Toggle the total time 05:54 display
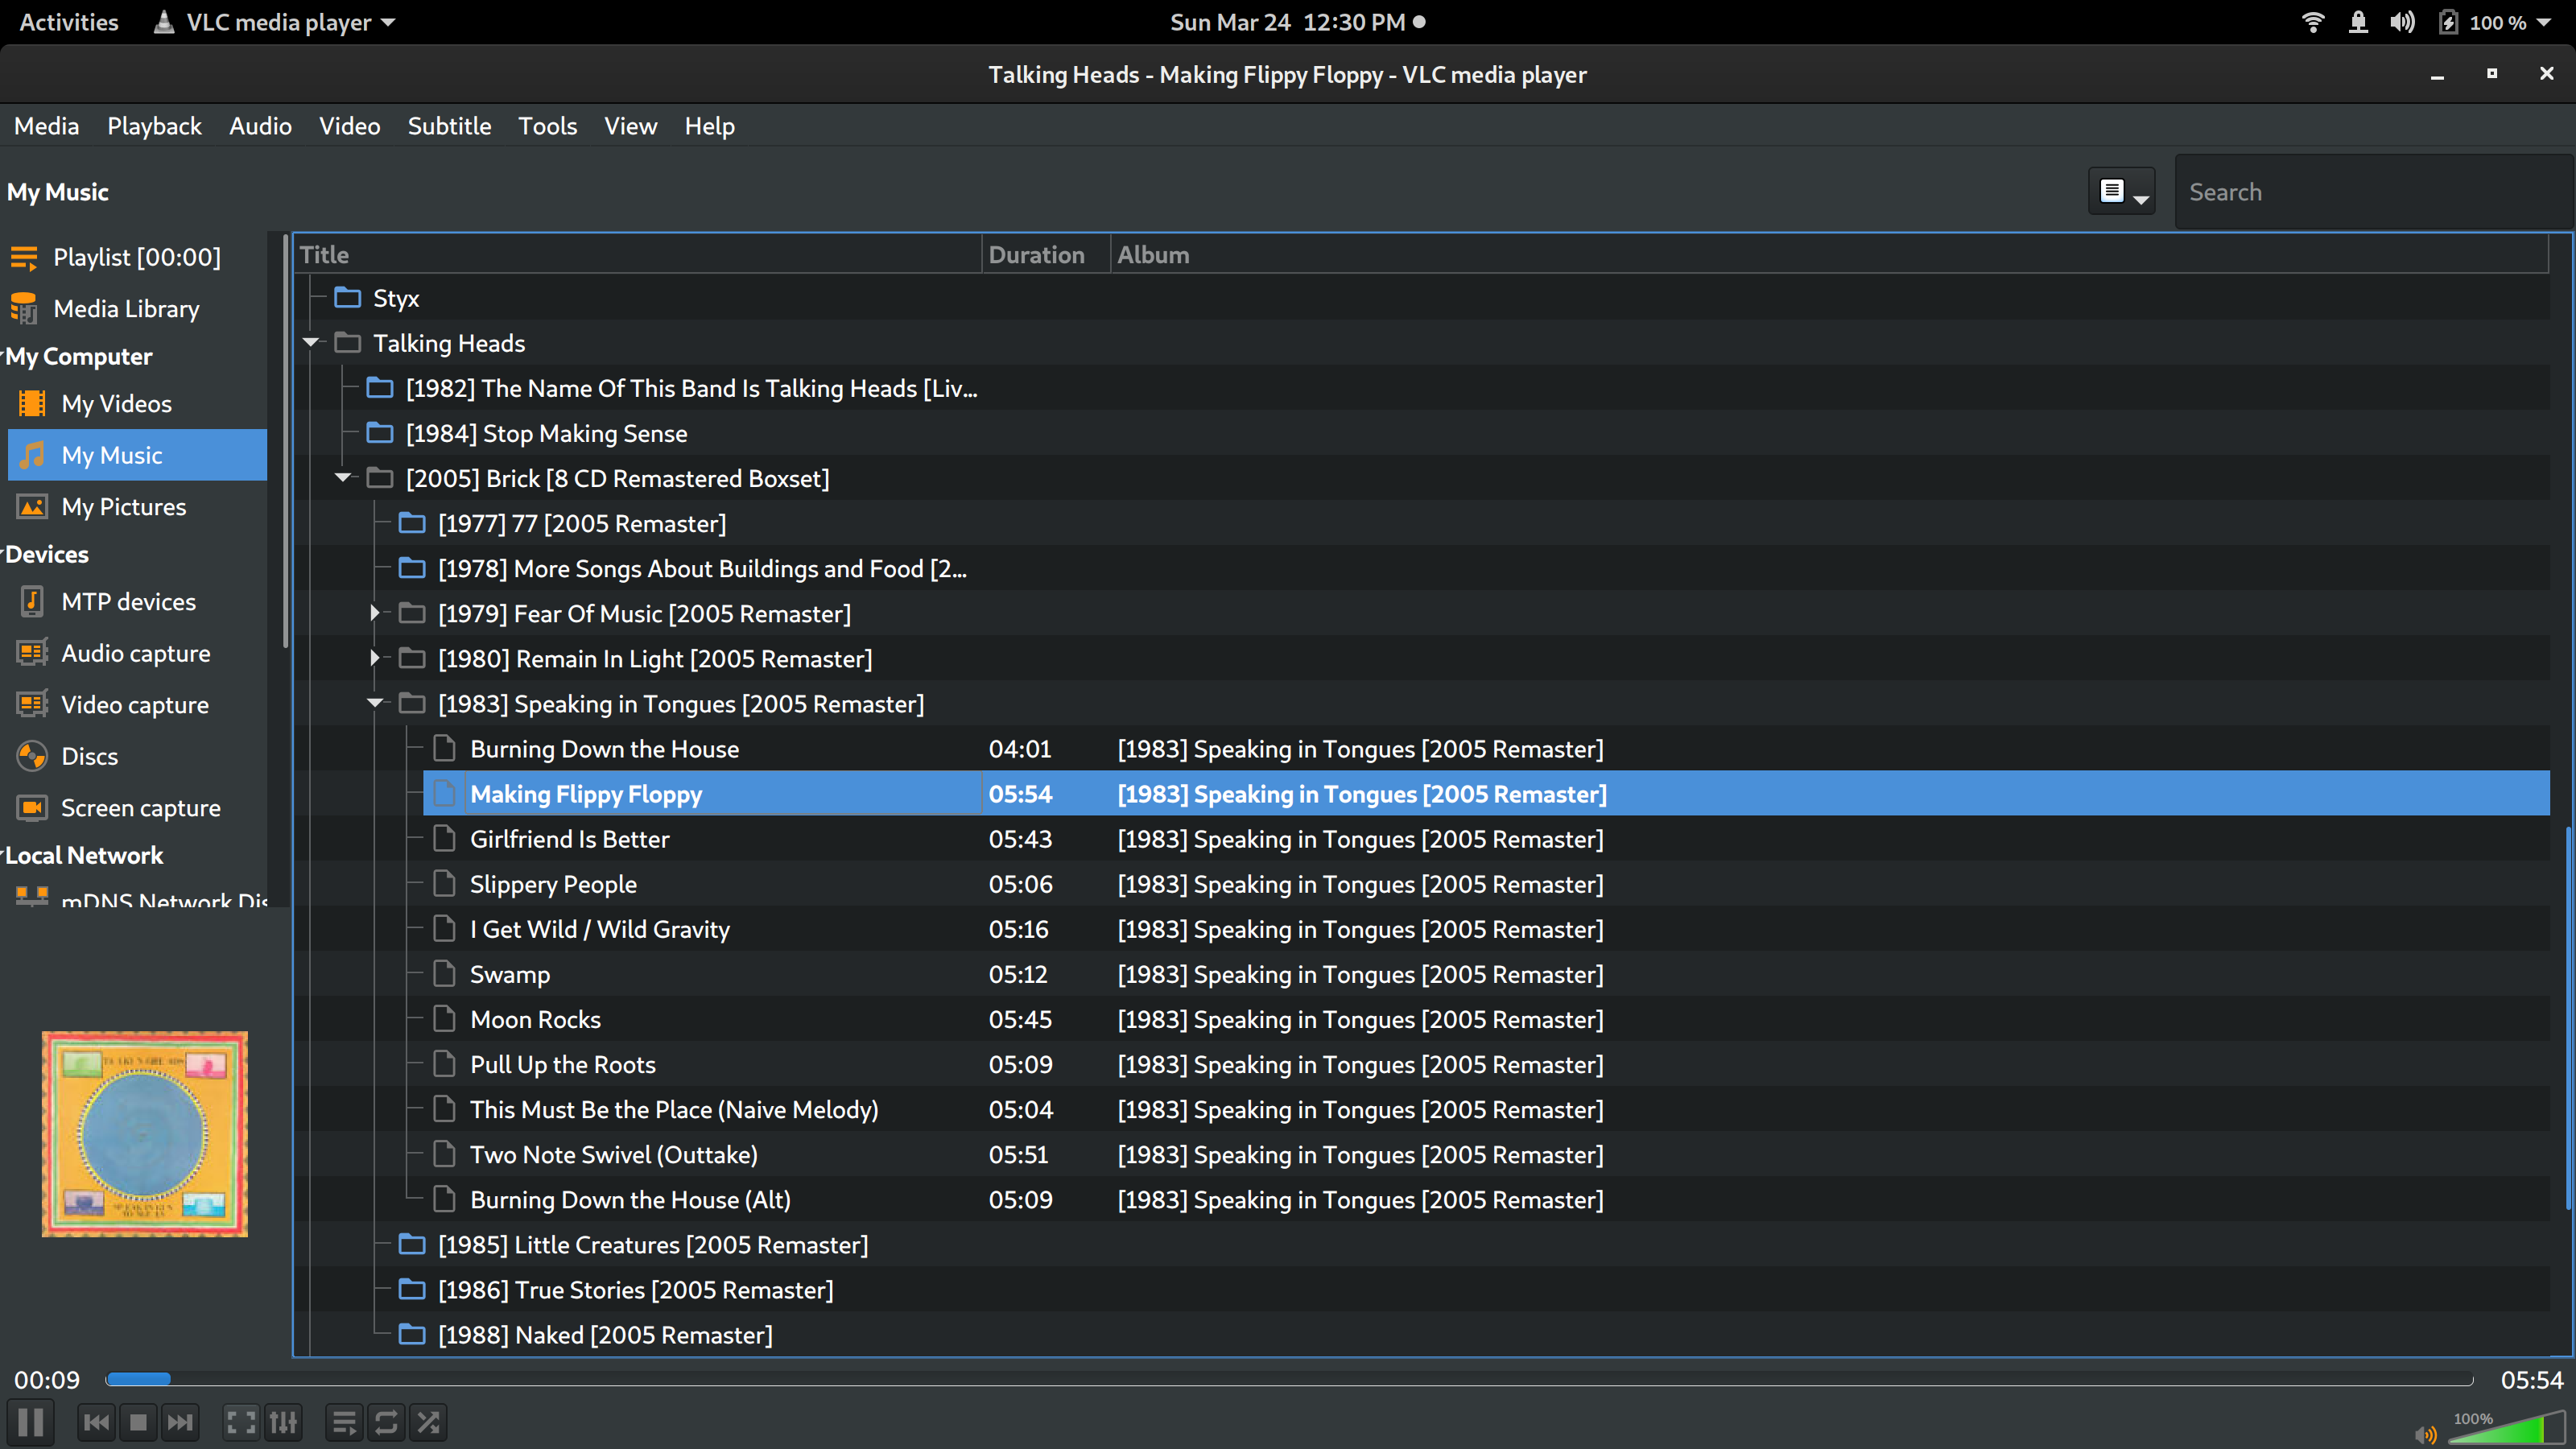 (x=2532, y=1380)
